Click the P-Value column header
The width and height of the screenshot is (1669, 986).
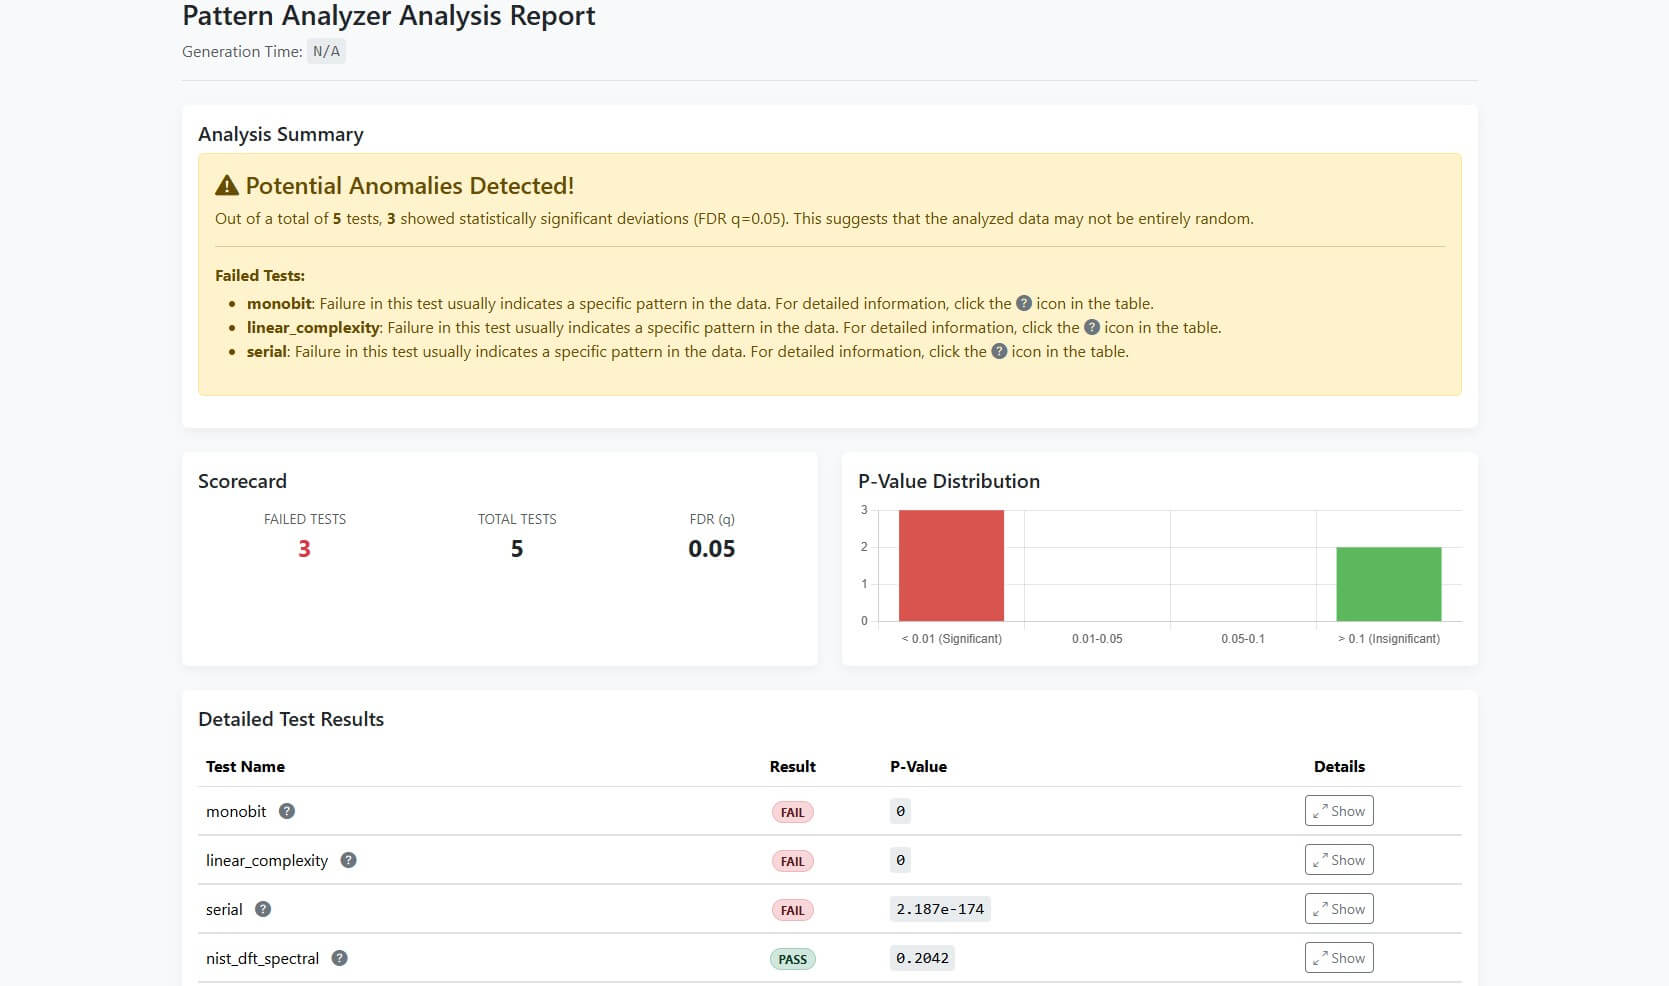pyautogui.click(x=918, y=767)
